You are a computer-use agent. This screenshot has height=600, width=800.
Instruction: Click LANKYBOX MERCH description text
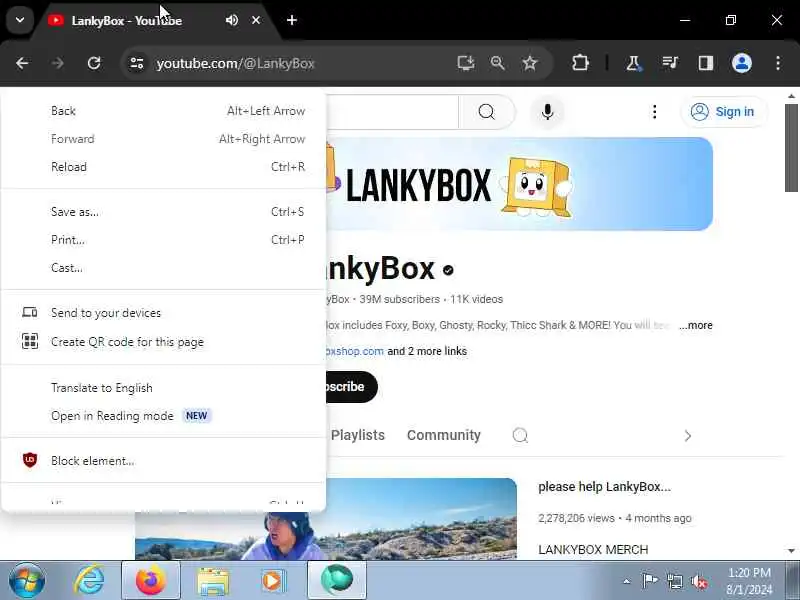pos(593,549)
